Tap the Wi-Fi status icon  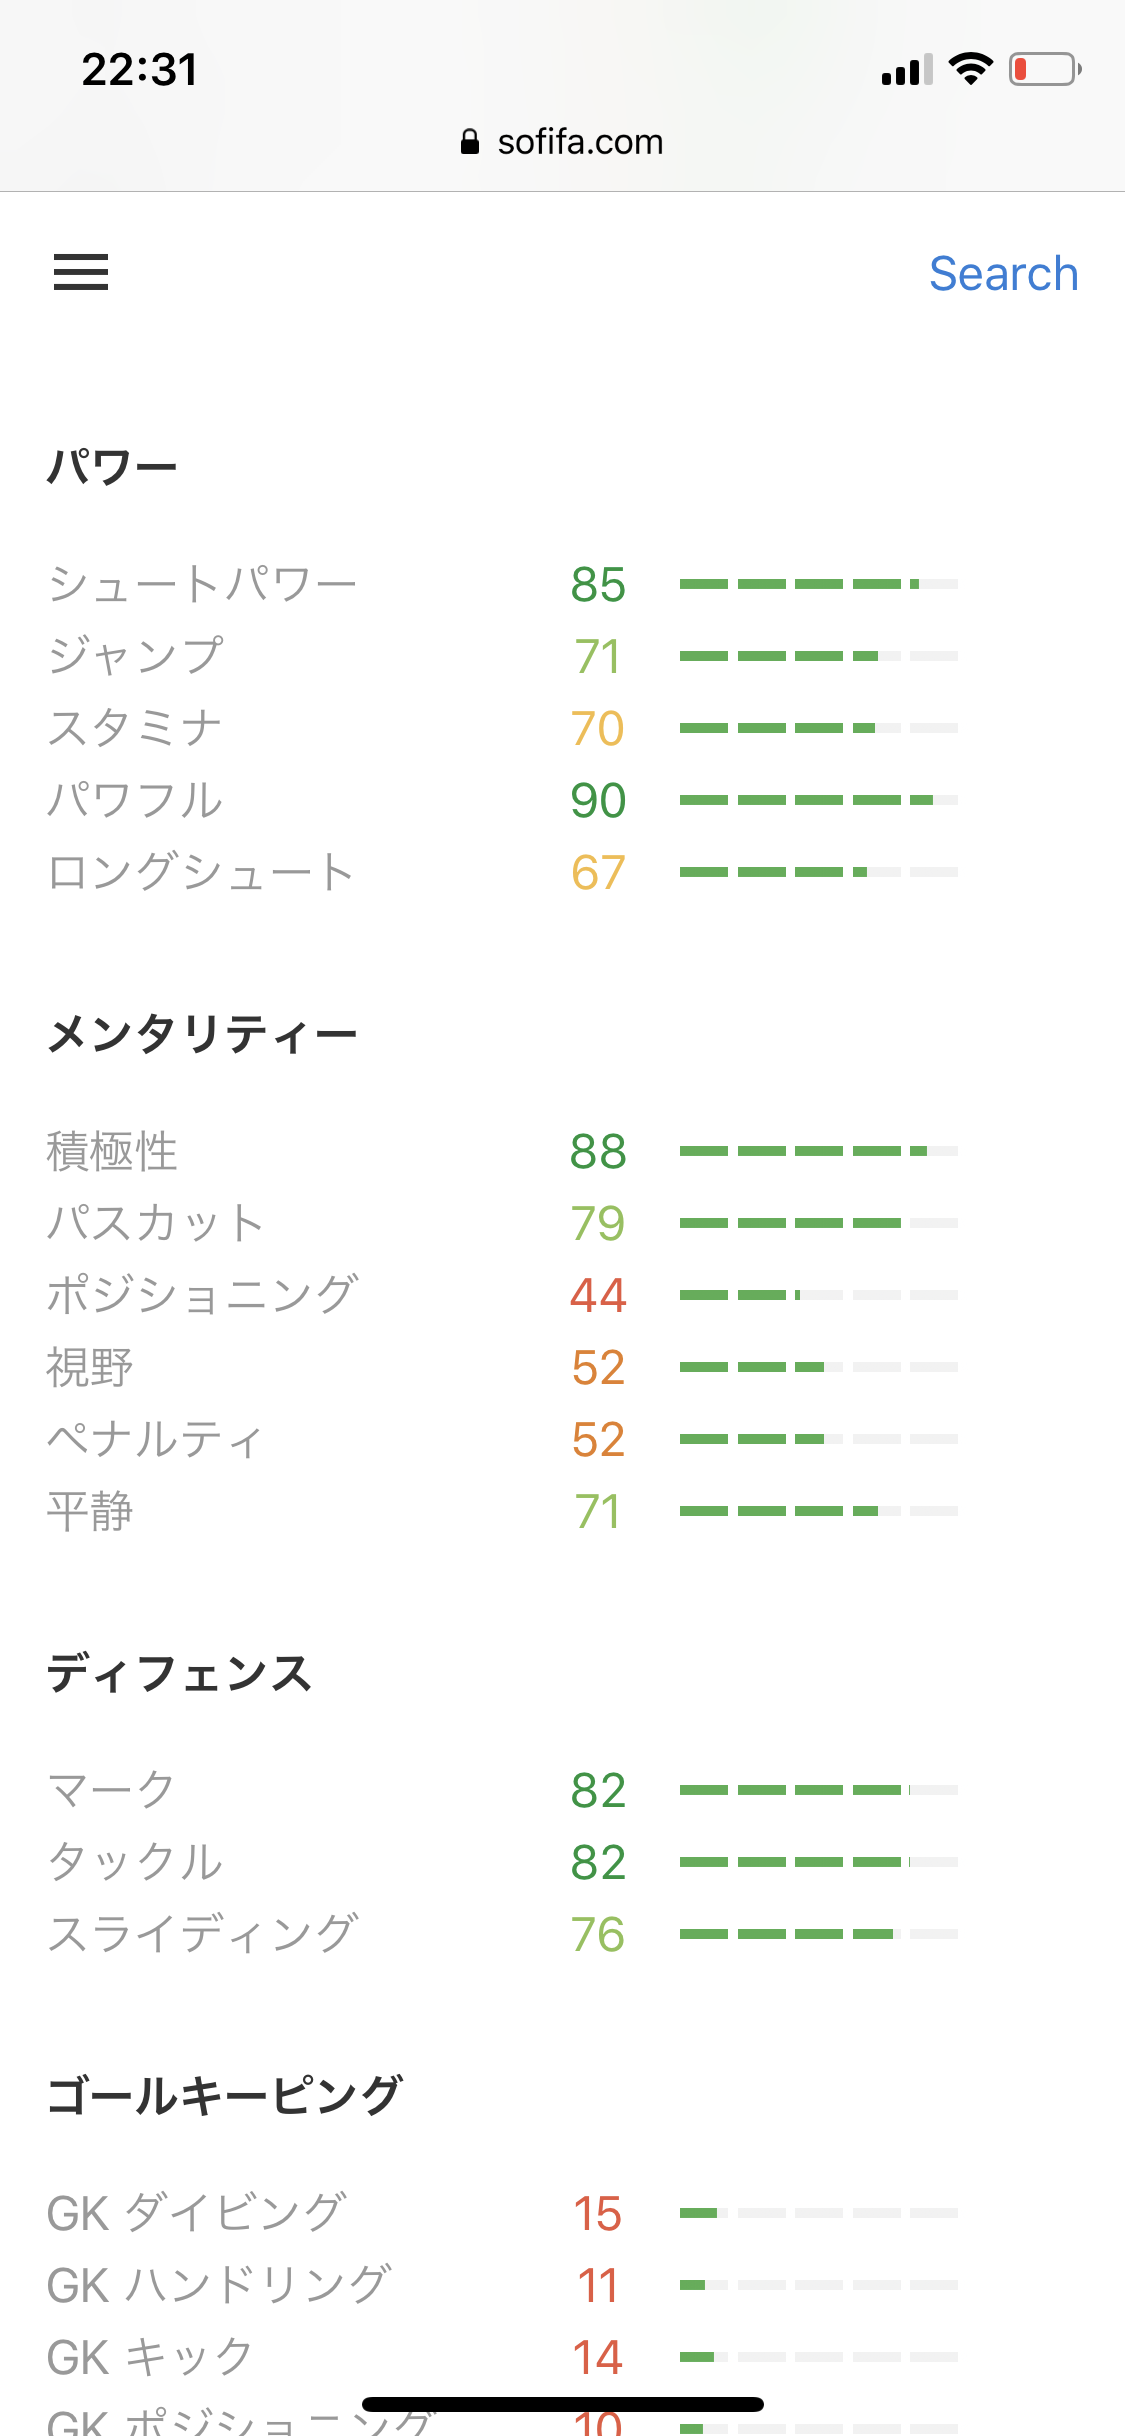click(x=970, y=69)
